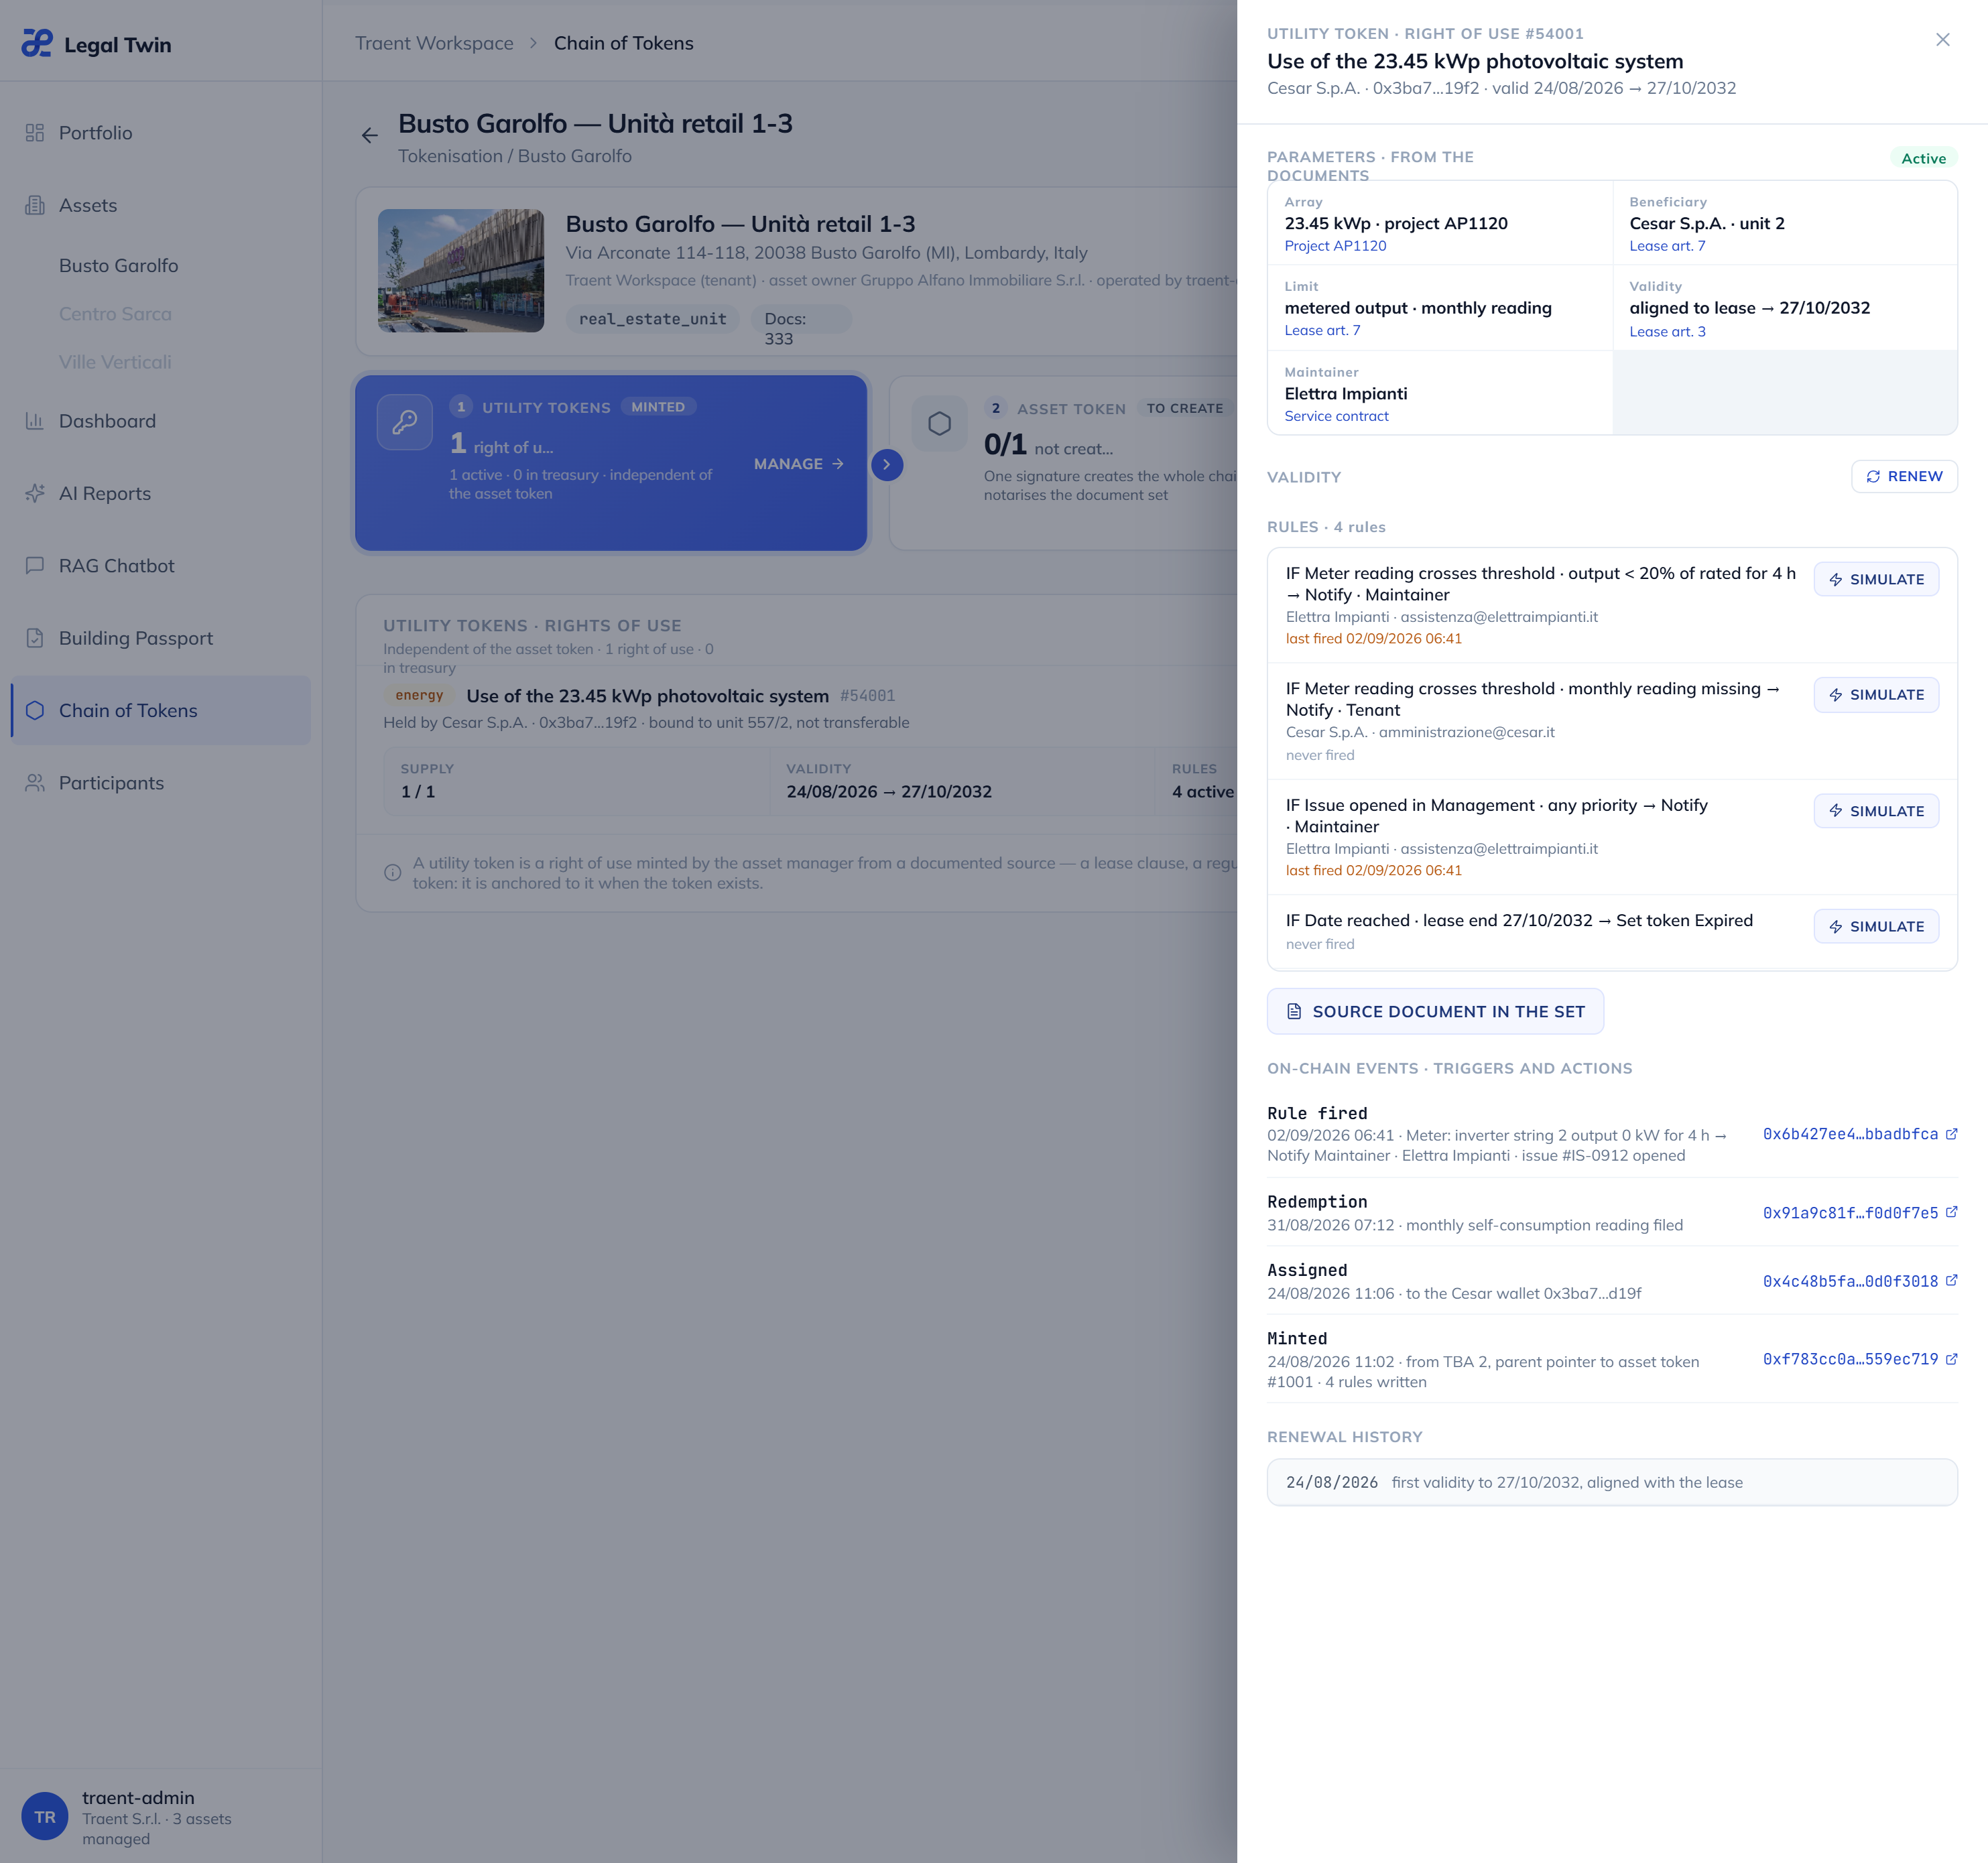This screenshot has height=1863, width=1988.
Task: Click external link icon beside Rule fired hash
Action: (x=1951, y=1134)
